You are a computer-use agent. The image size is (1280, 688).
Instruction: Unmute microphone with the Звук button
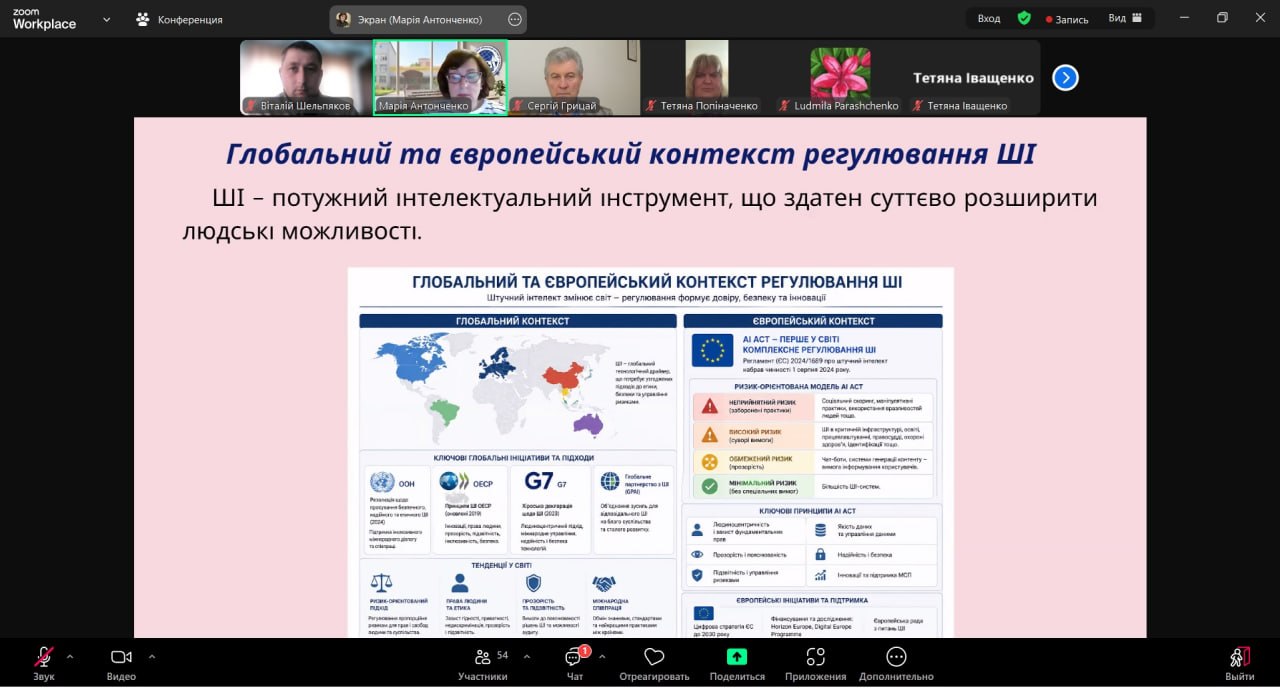pos(43,663)
